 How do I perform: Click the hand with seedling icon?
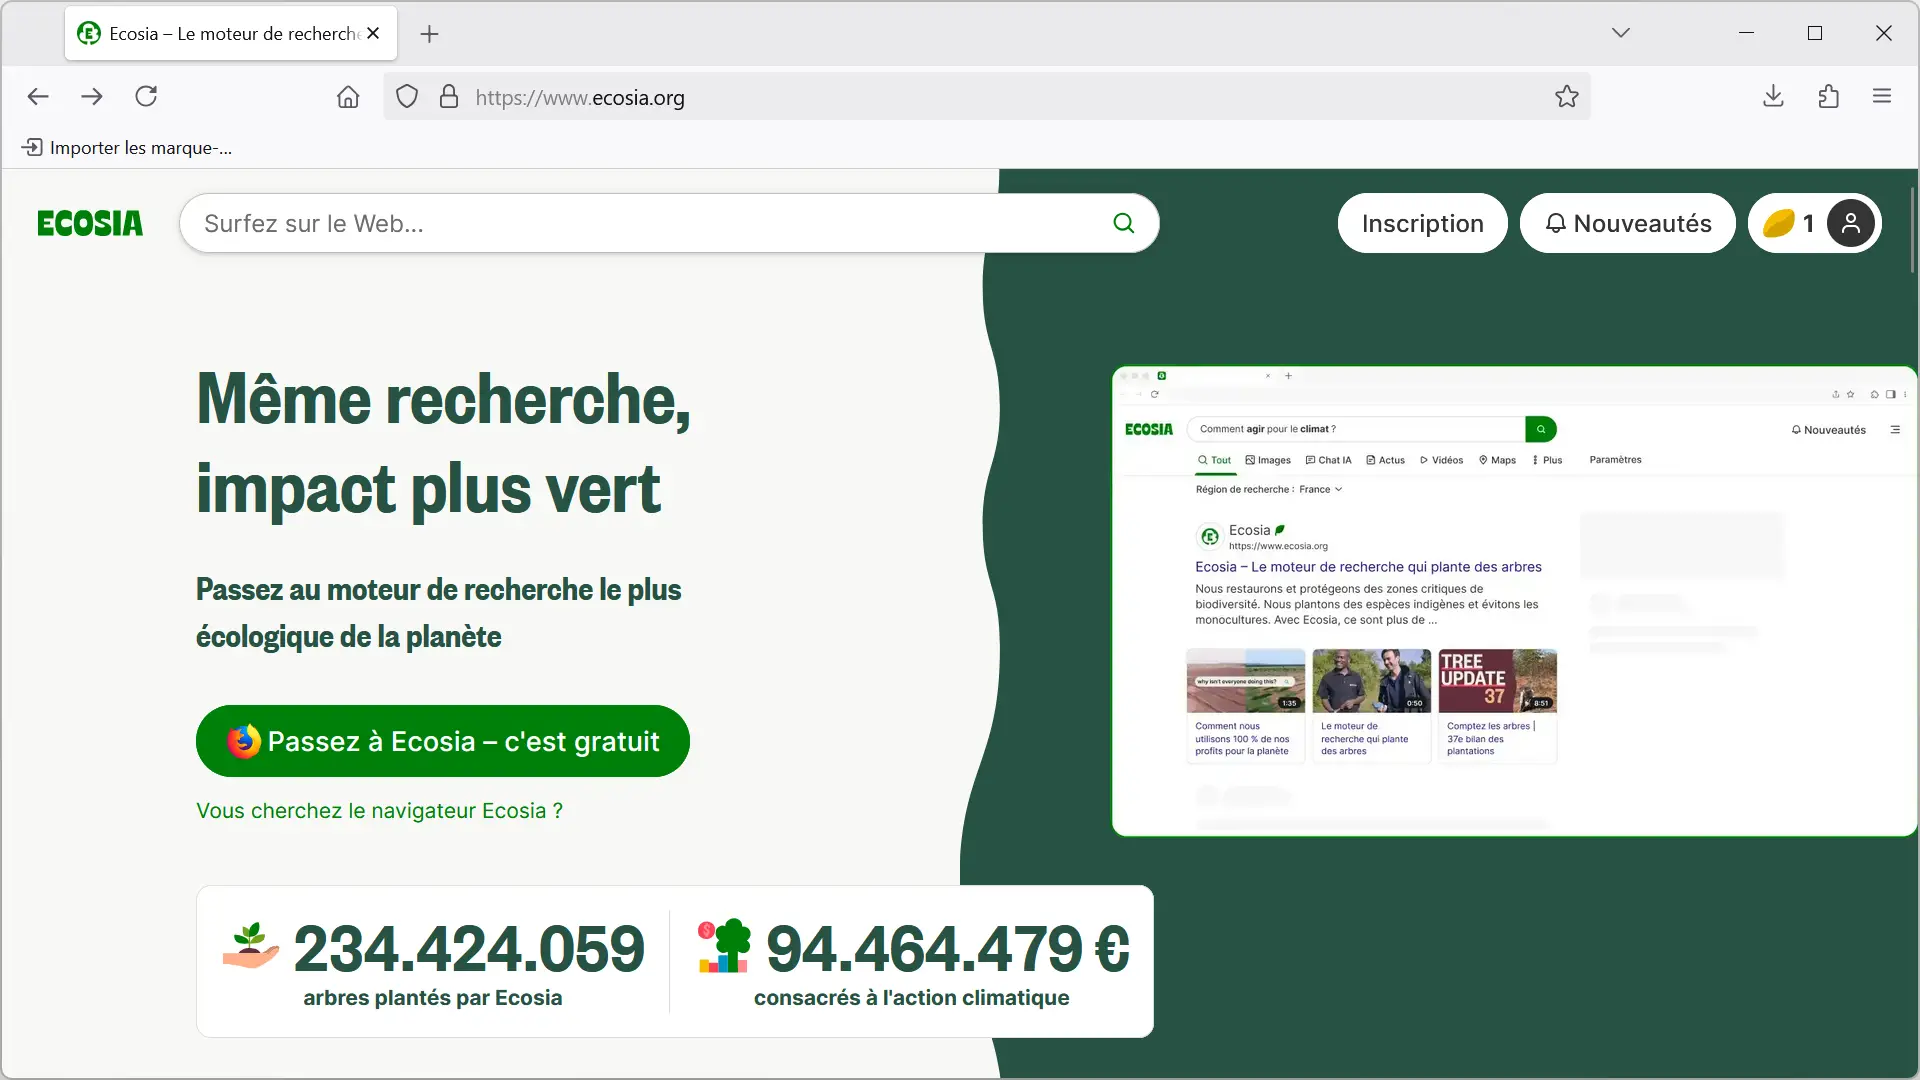[250, 946]
